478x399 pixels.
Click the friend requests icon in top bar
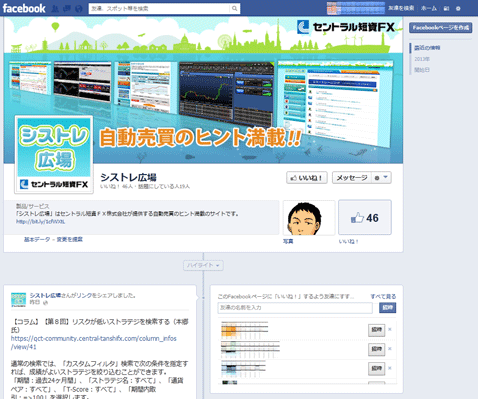(55, 9)
